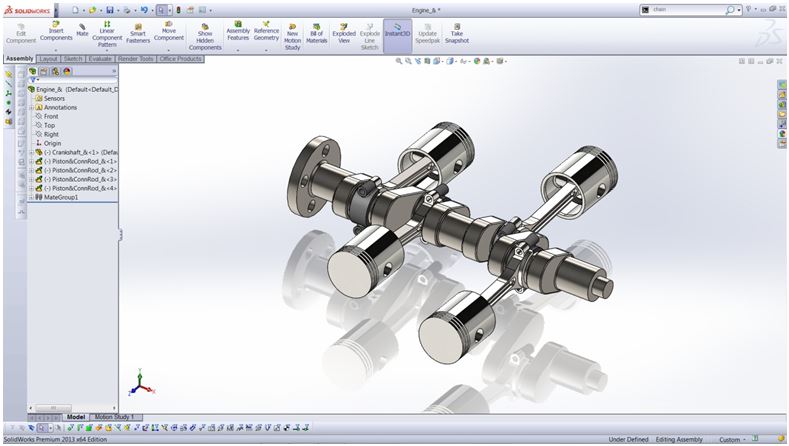Open Bill of Materials tool
Screen dimensions: 789x446
point(317,34)
